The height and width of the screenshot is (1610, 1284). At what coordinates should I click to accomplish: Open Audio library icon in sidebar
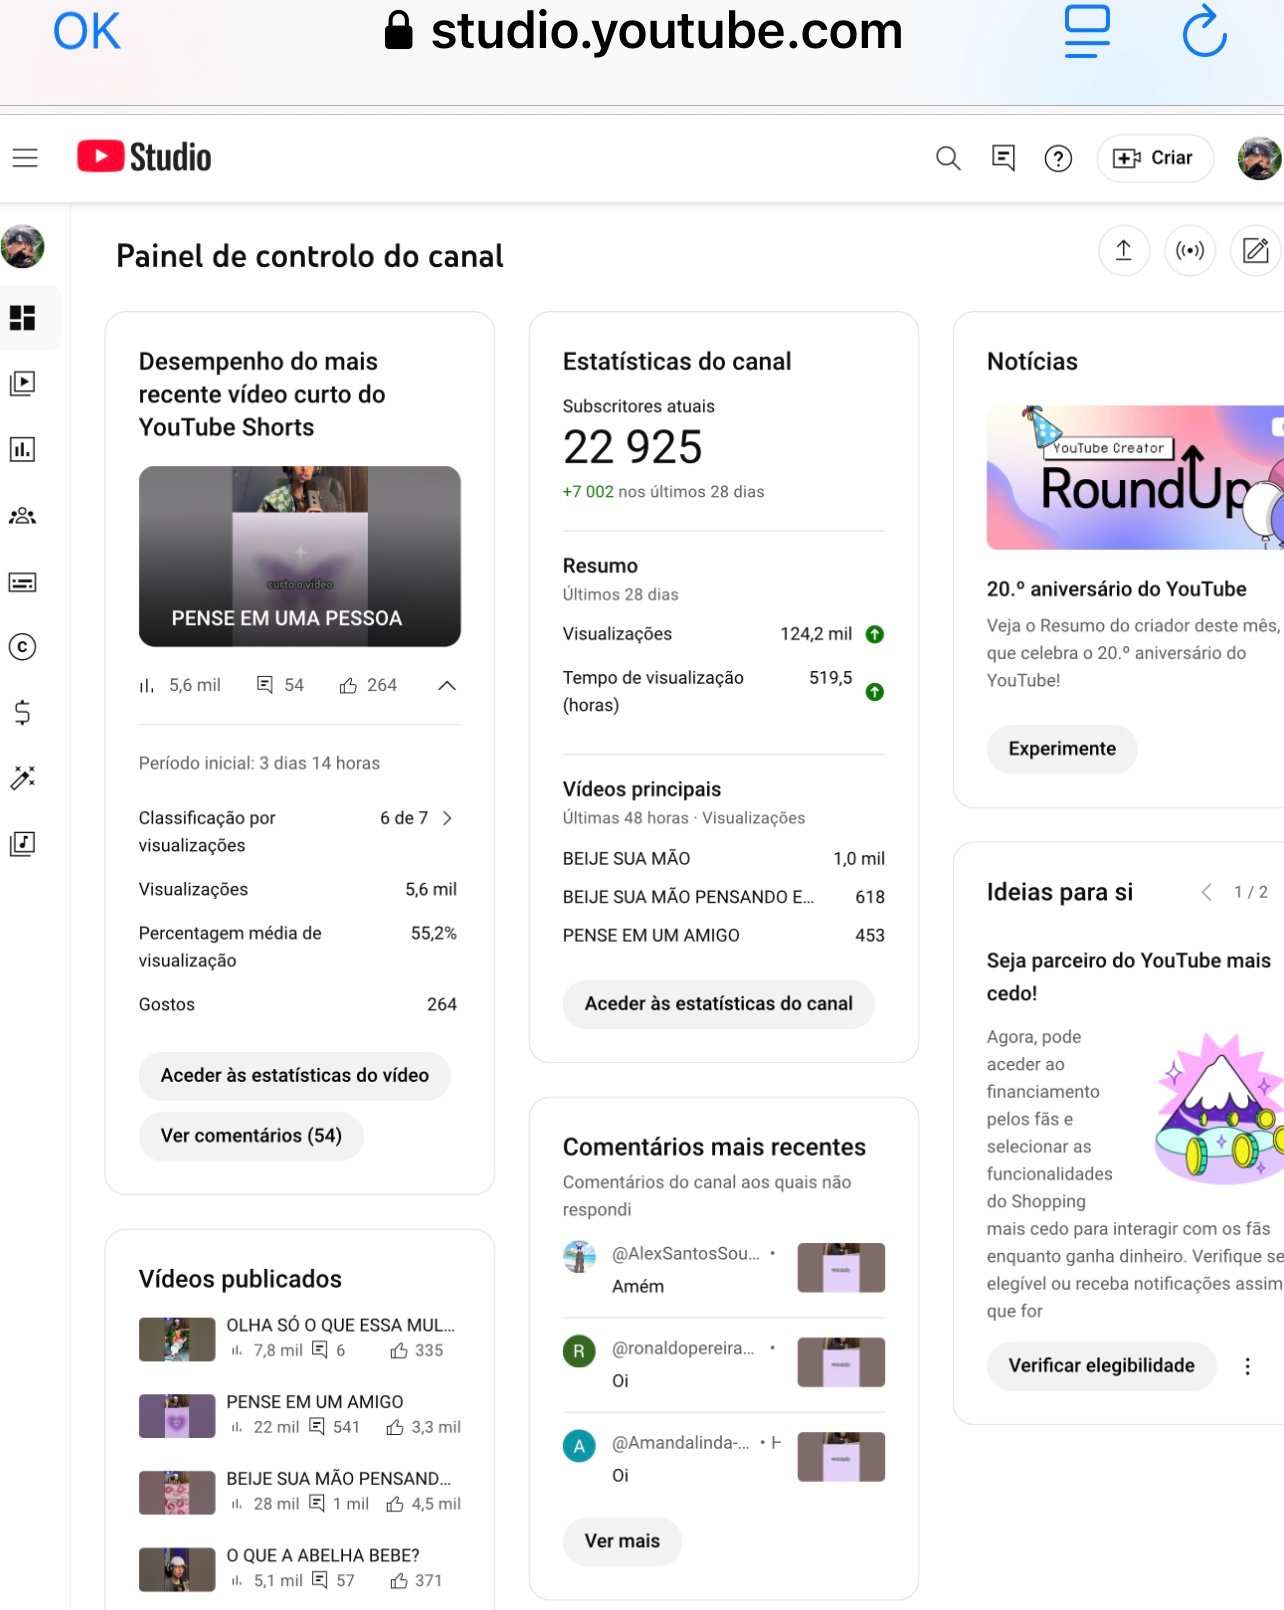[23, 843]
